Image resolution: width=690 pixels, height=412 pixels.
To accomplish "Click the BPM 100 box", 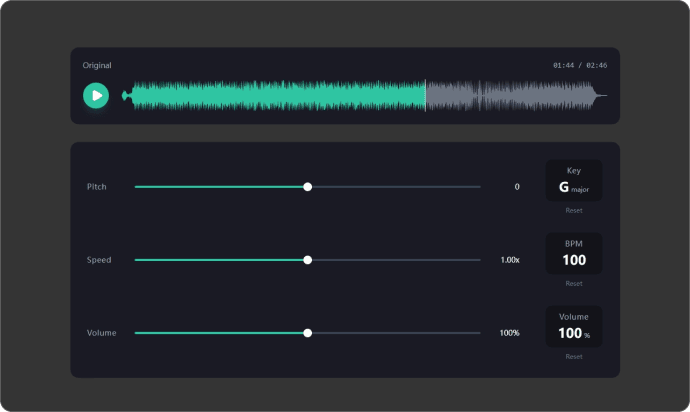I will tap(574, 254).
